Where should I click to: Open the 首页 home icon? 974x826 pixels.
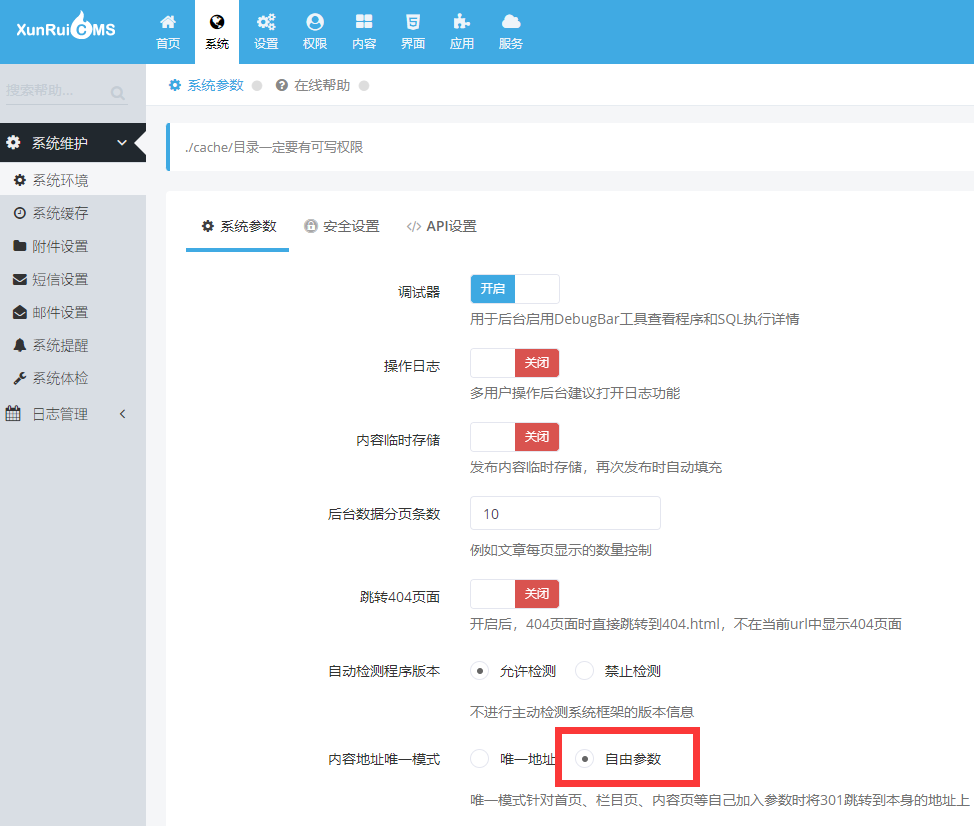tap(168, 22)
